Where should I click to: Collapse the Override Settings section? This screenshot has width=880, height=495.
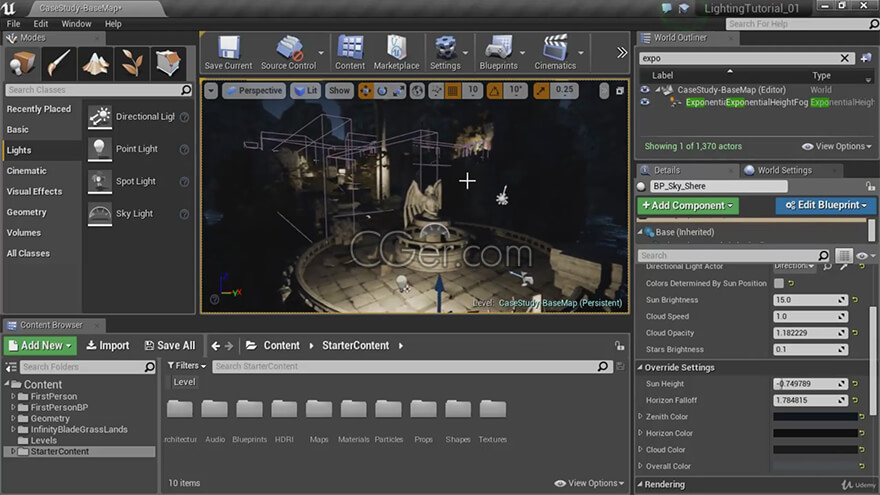(640, 368)
